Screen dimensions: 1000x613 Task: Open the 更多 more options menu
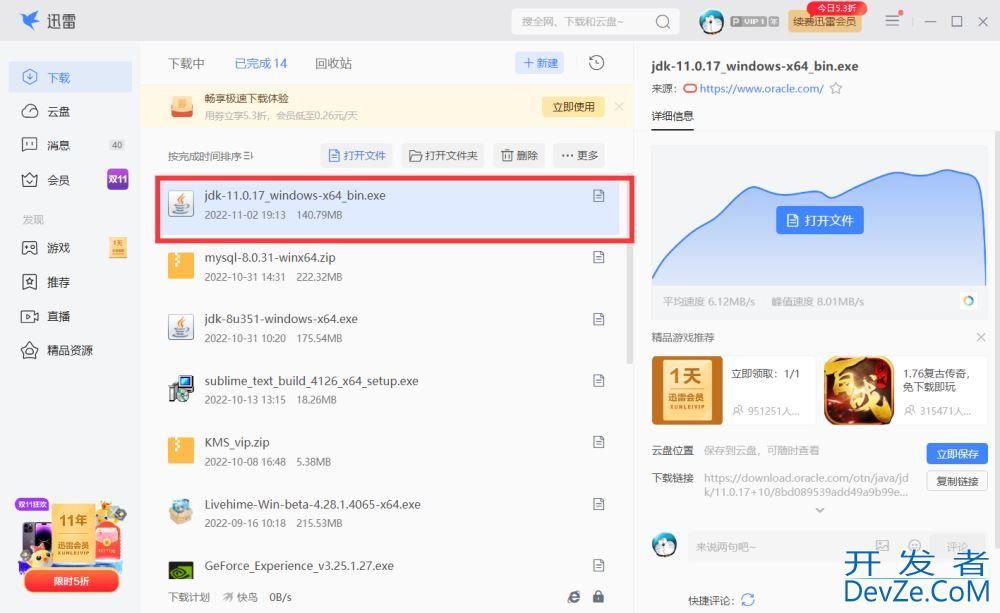[x=579, y=155]
